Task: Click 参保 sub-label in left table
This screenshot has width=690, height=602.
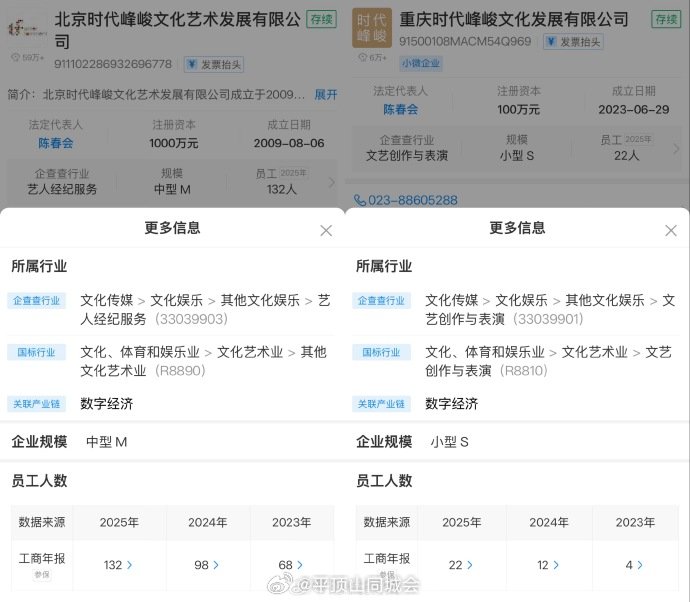Action: tap(42, 575)
